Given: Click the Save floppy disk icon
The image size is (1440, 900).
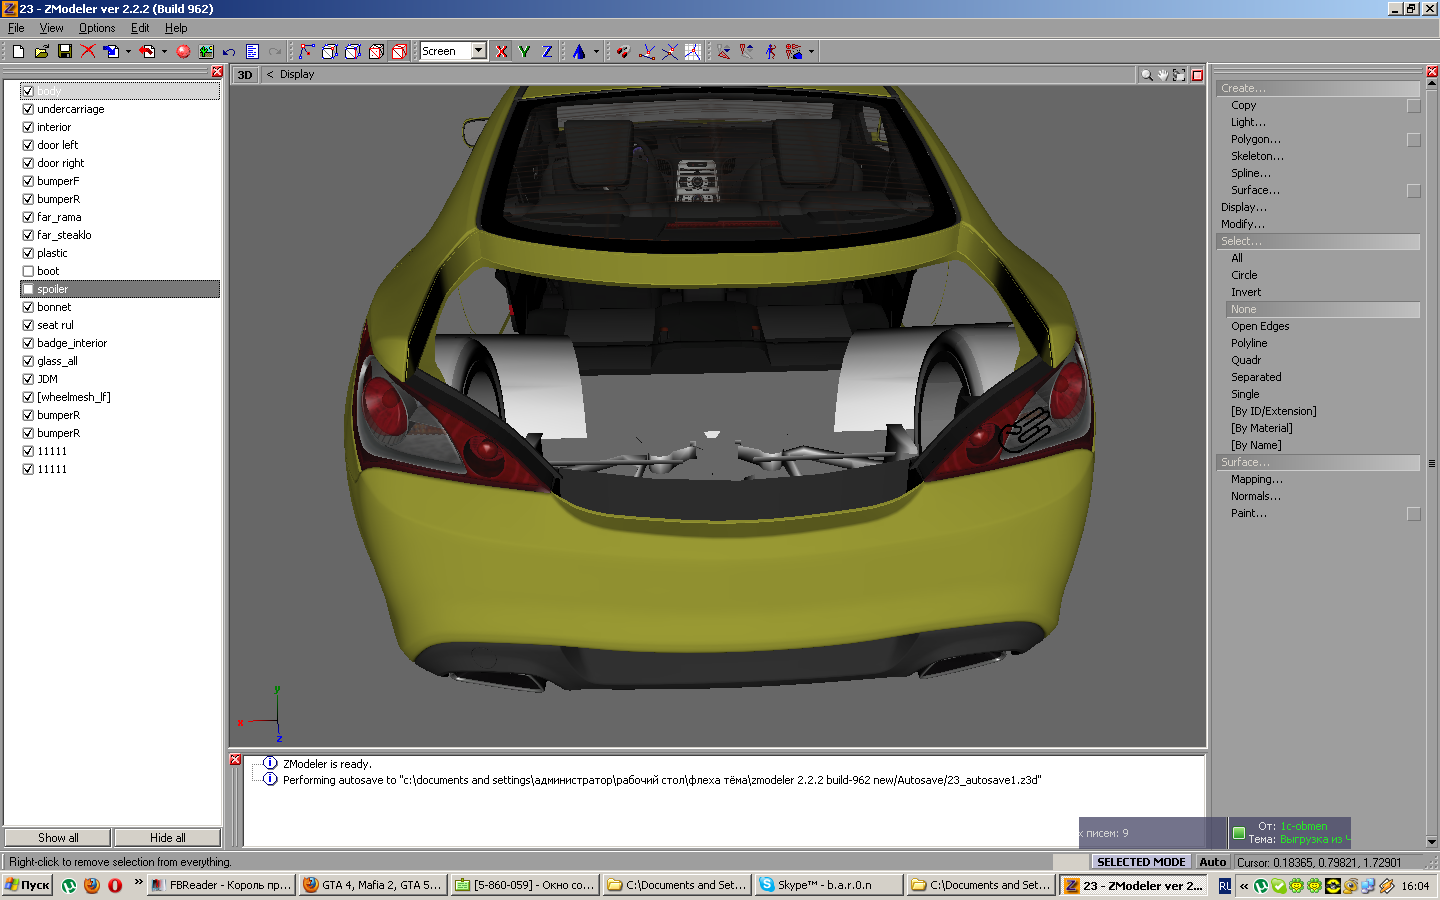Looking at the screenshot, I should (65, 51).
